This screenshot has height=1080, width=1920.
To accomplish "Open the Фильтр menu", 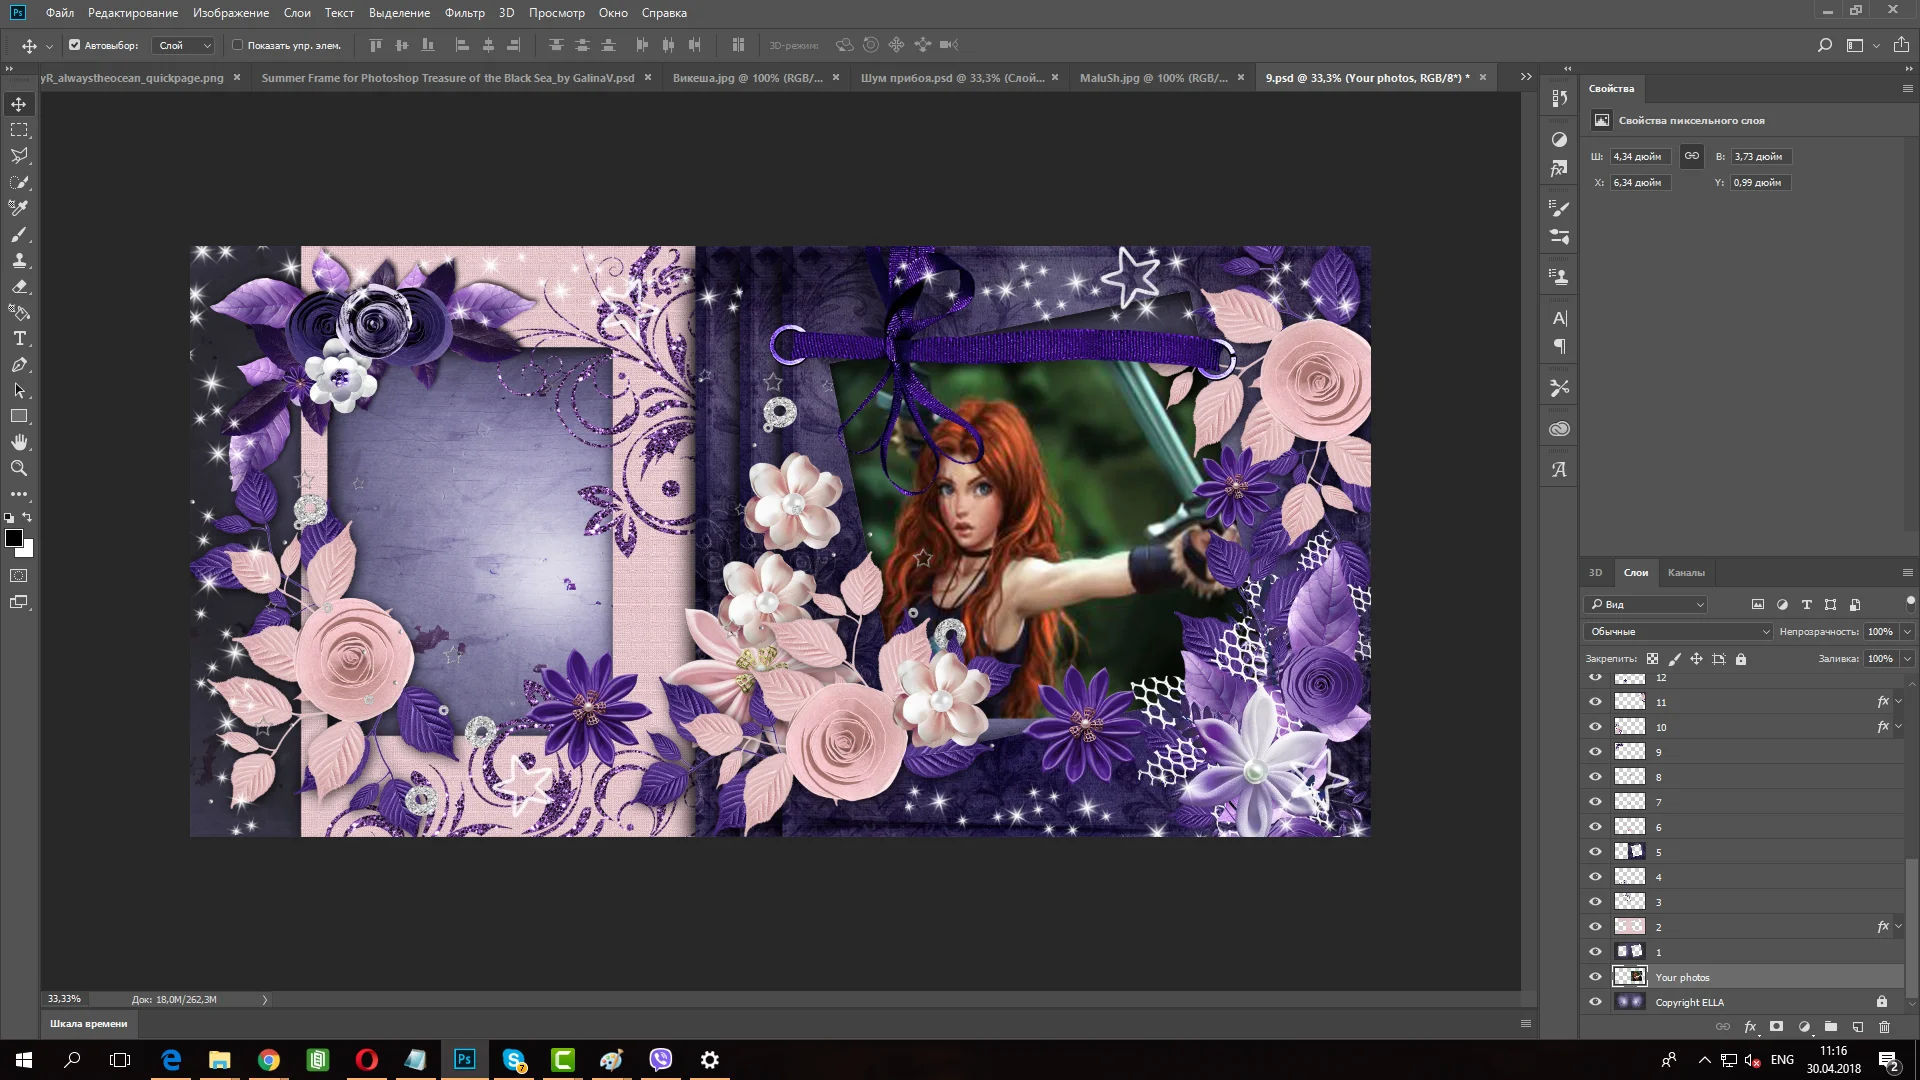I will click(464, 13).
